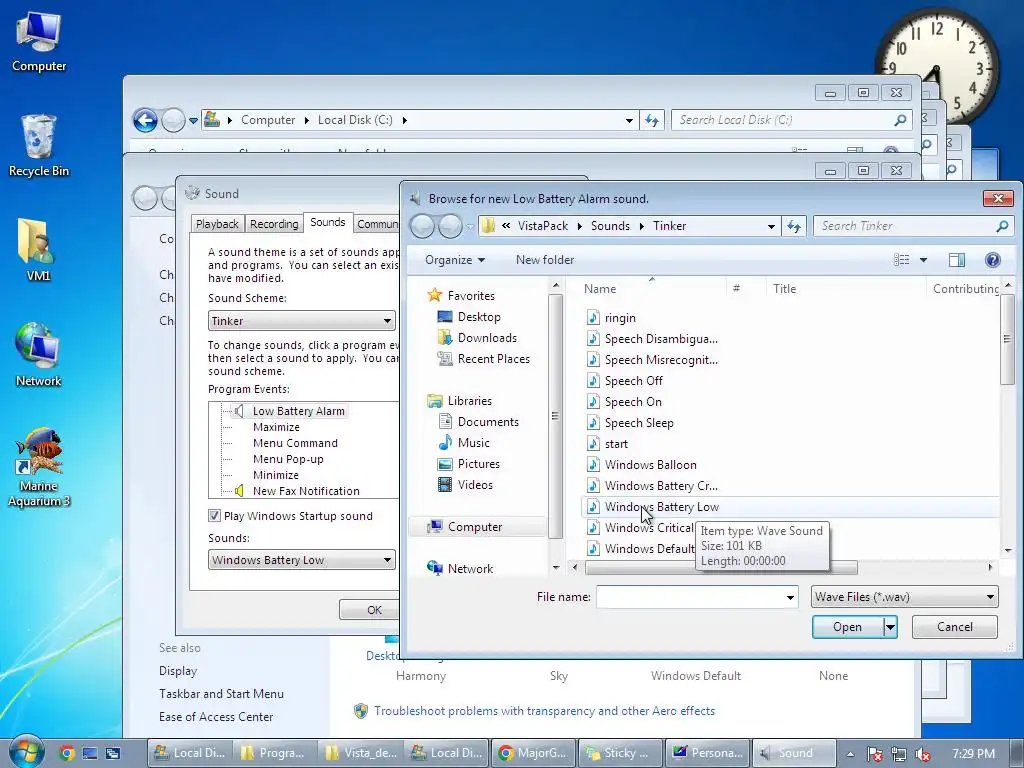Select the New Fax Notification event
1024x768 pixels.
(x=306, y=491)
